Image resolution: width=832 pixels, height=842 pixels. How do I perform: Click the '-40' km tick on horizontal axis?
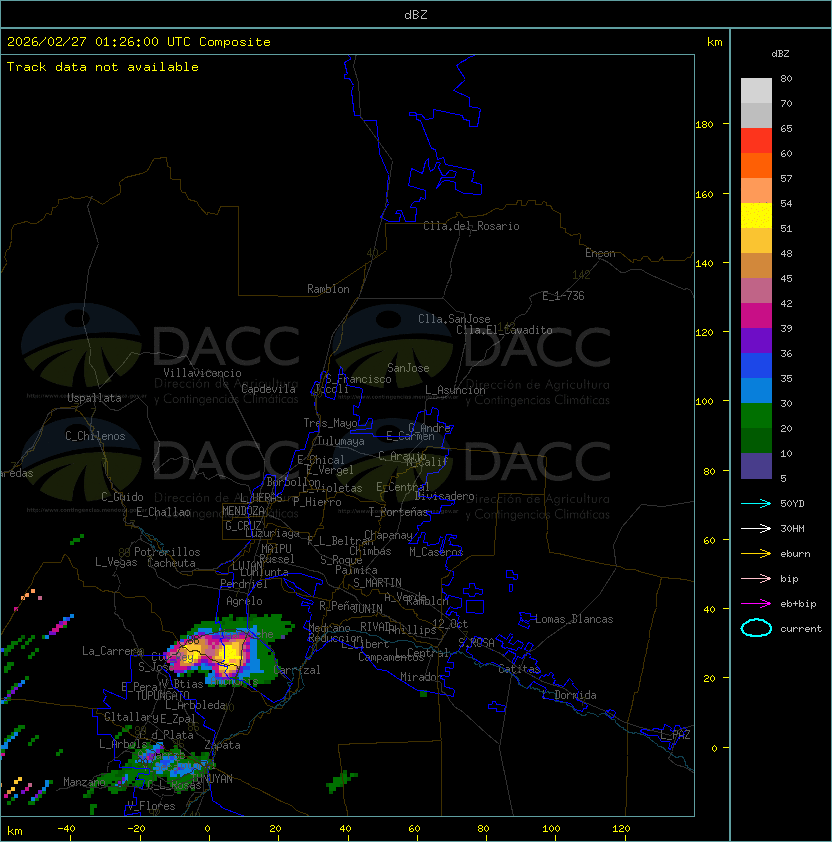pyautogui.click(x=66, y=829)
